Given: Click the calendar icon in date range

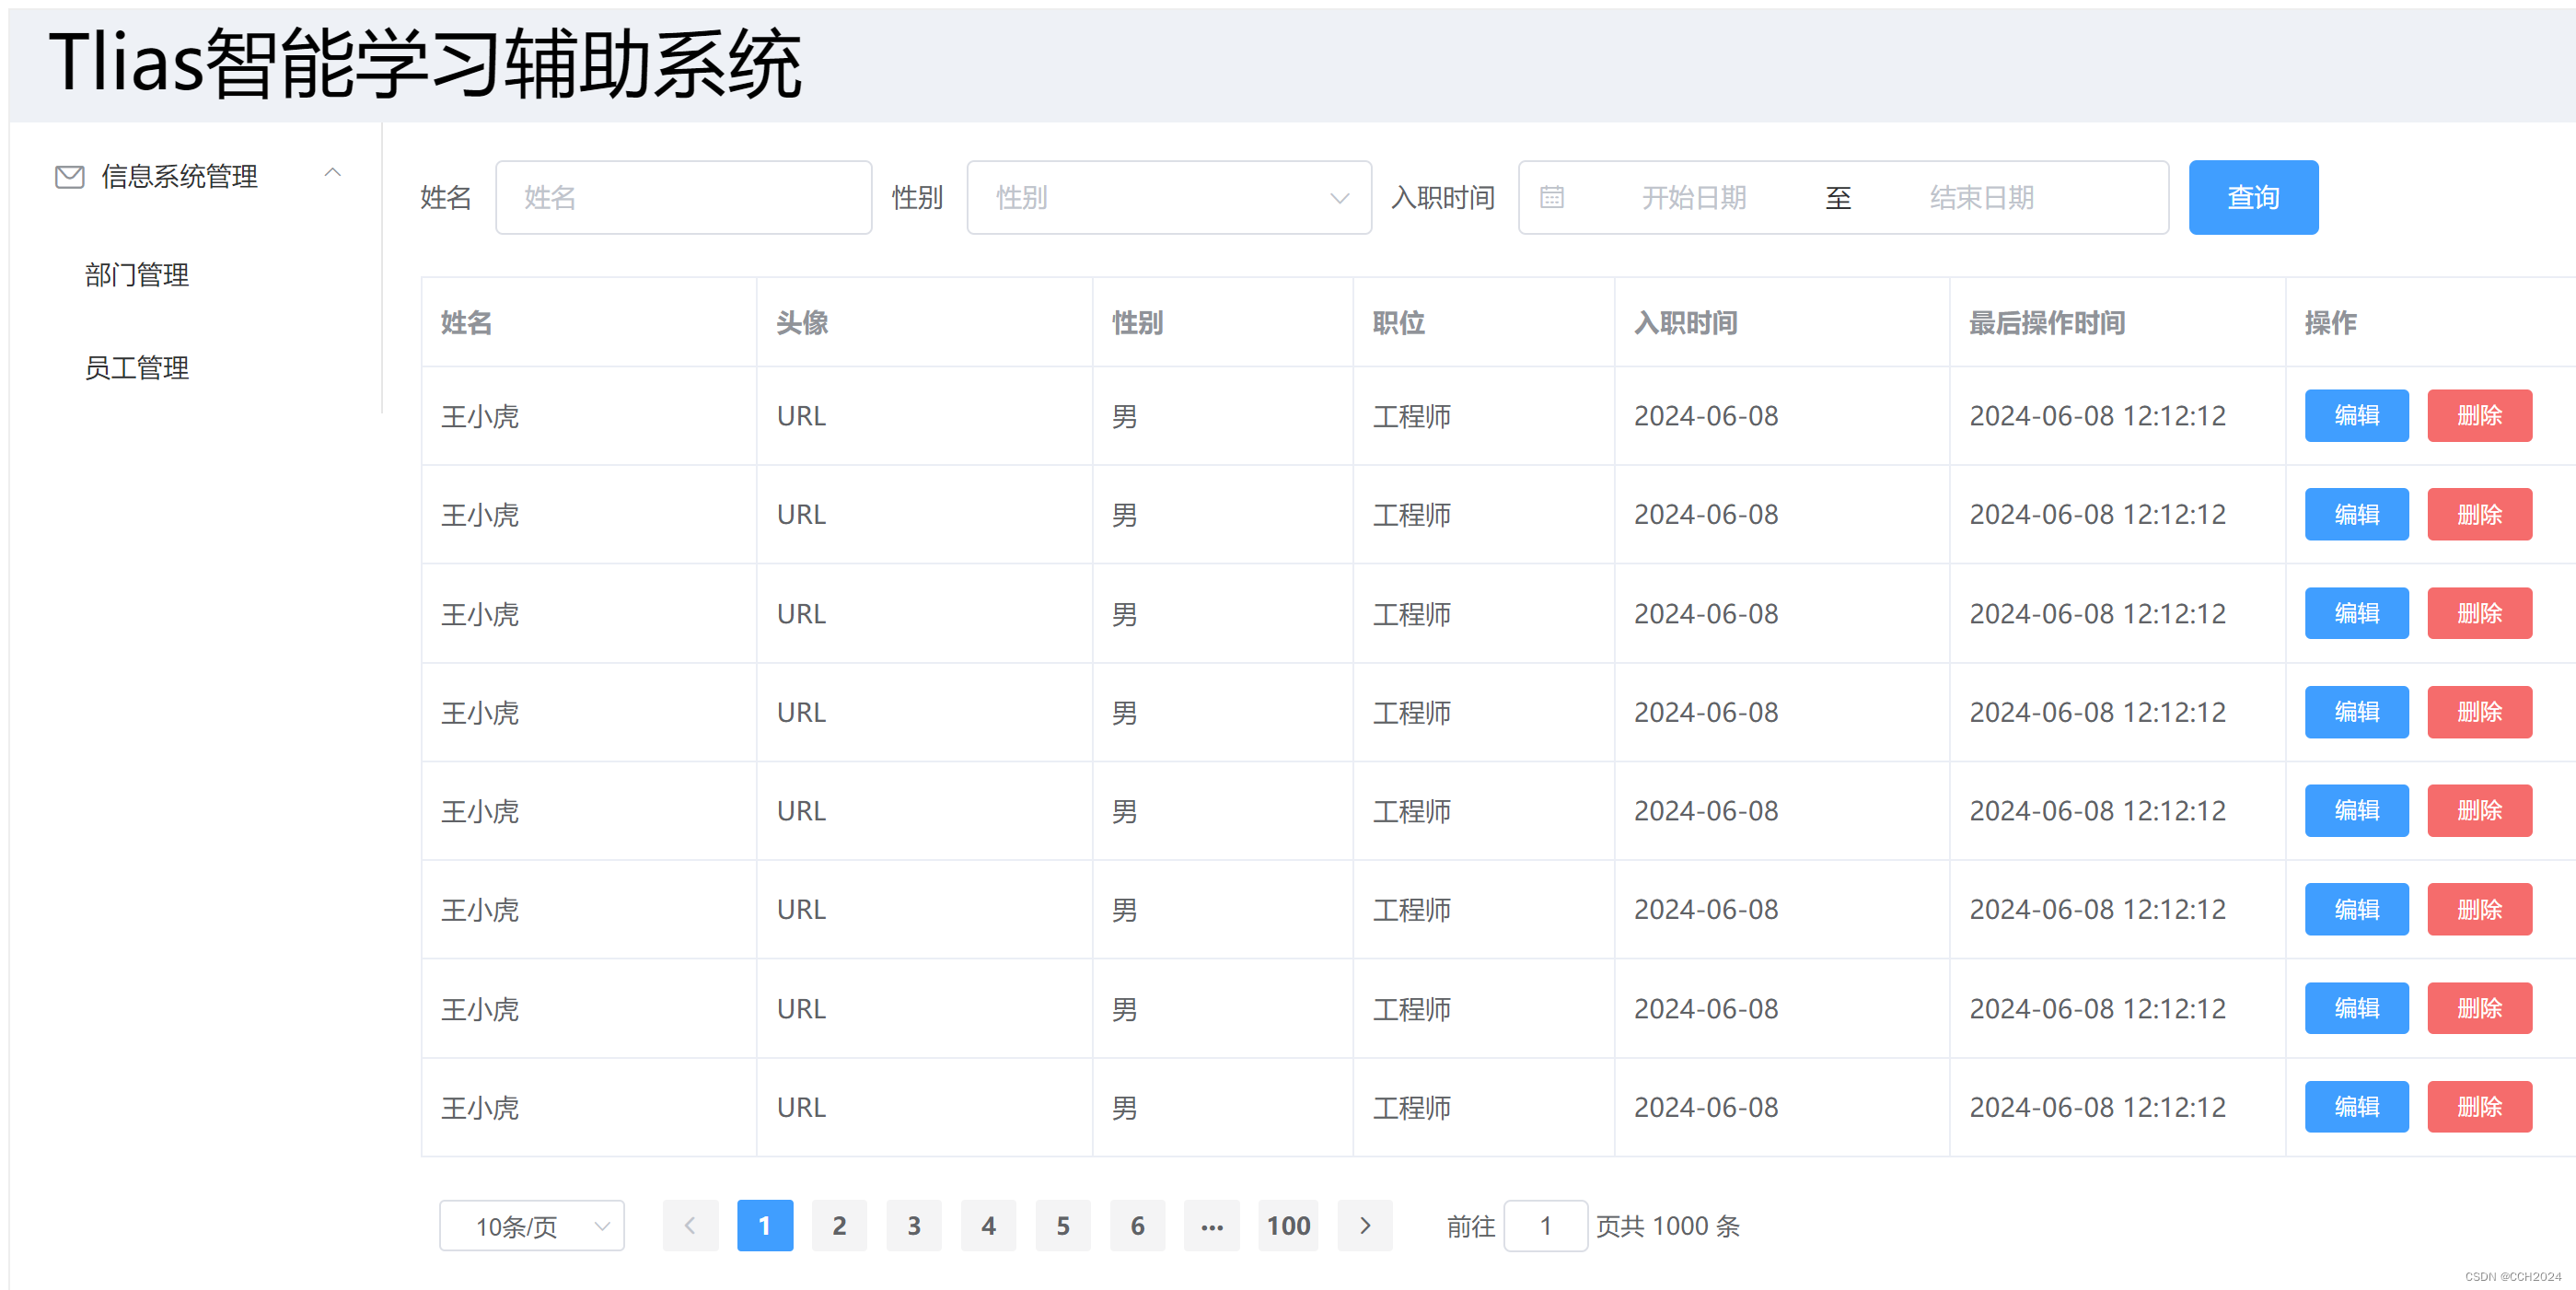Looking at the screenshot, I should click(1551, 197).
